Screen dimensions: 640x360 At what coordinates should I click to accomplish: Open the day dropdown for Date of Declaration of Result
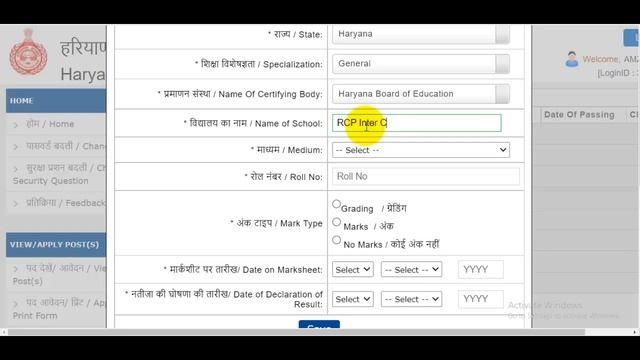(353, 299)
